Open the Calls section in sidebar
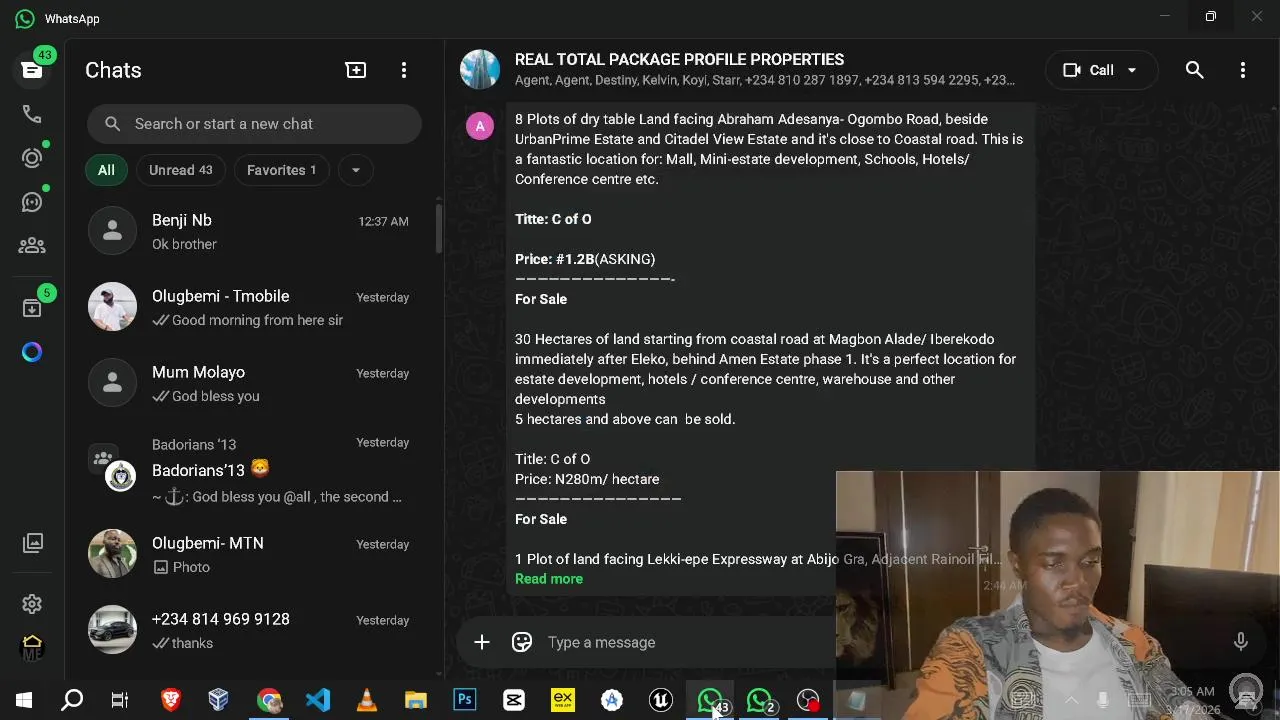 pos(32,114)
